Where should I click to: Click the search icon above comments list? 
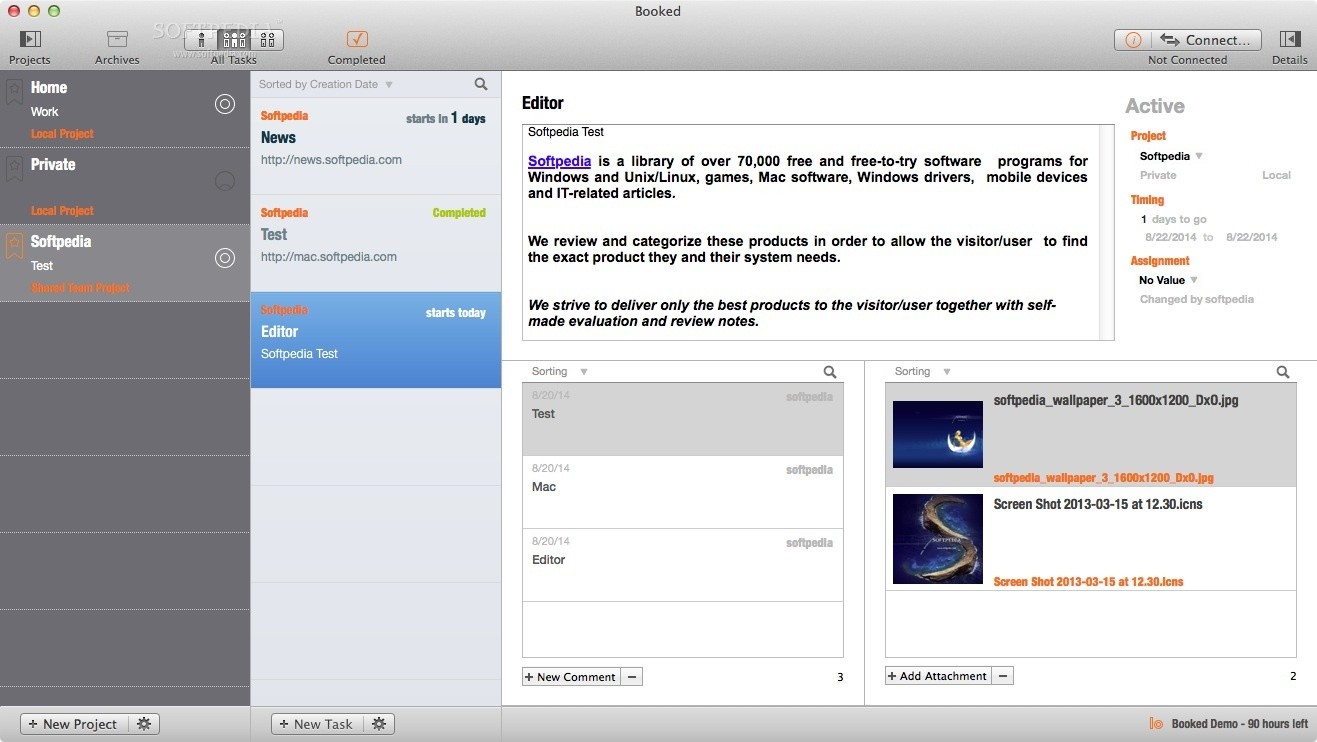[x=830, y=372]
